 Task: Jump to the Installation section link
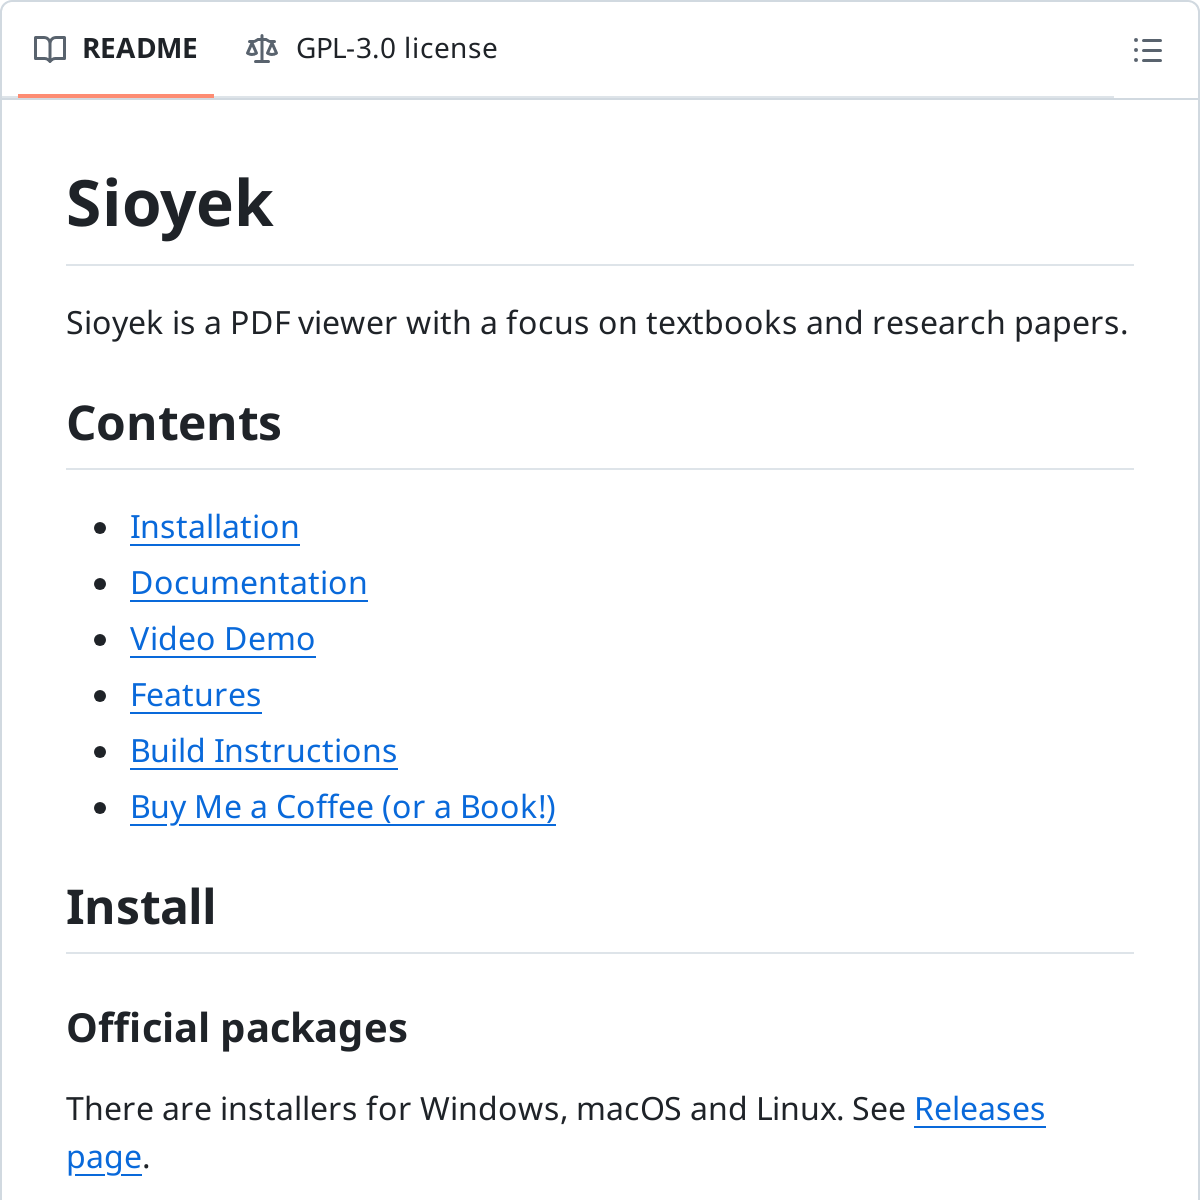pos(214,527)
